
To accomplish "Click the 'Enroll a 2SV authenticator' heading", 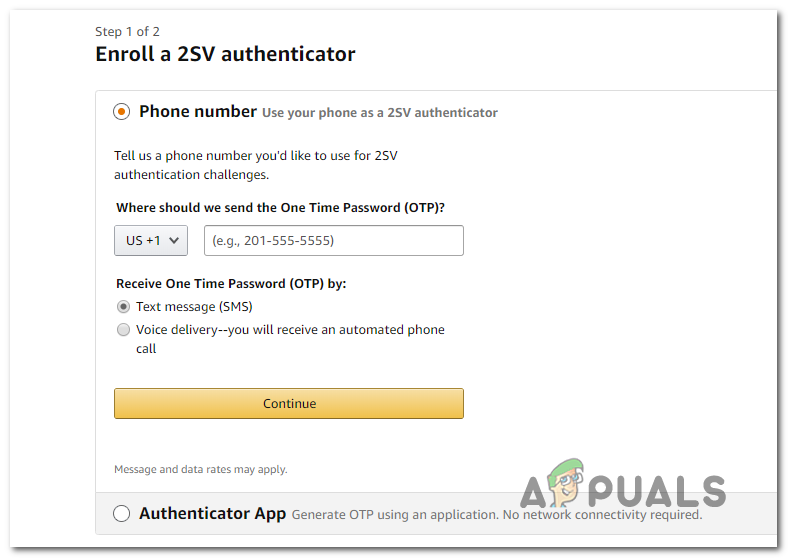I will (x=225, y=54).
